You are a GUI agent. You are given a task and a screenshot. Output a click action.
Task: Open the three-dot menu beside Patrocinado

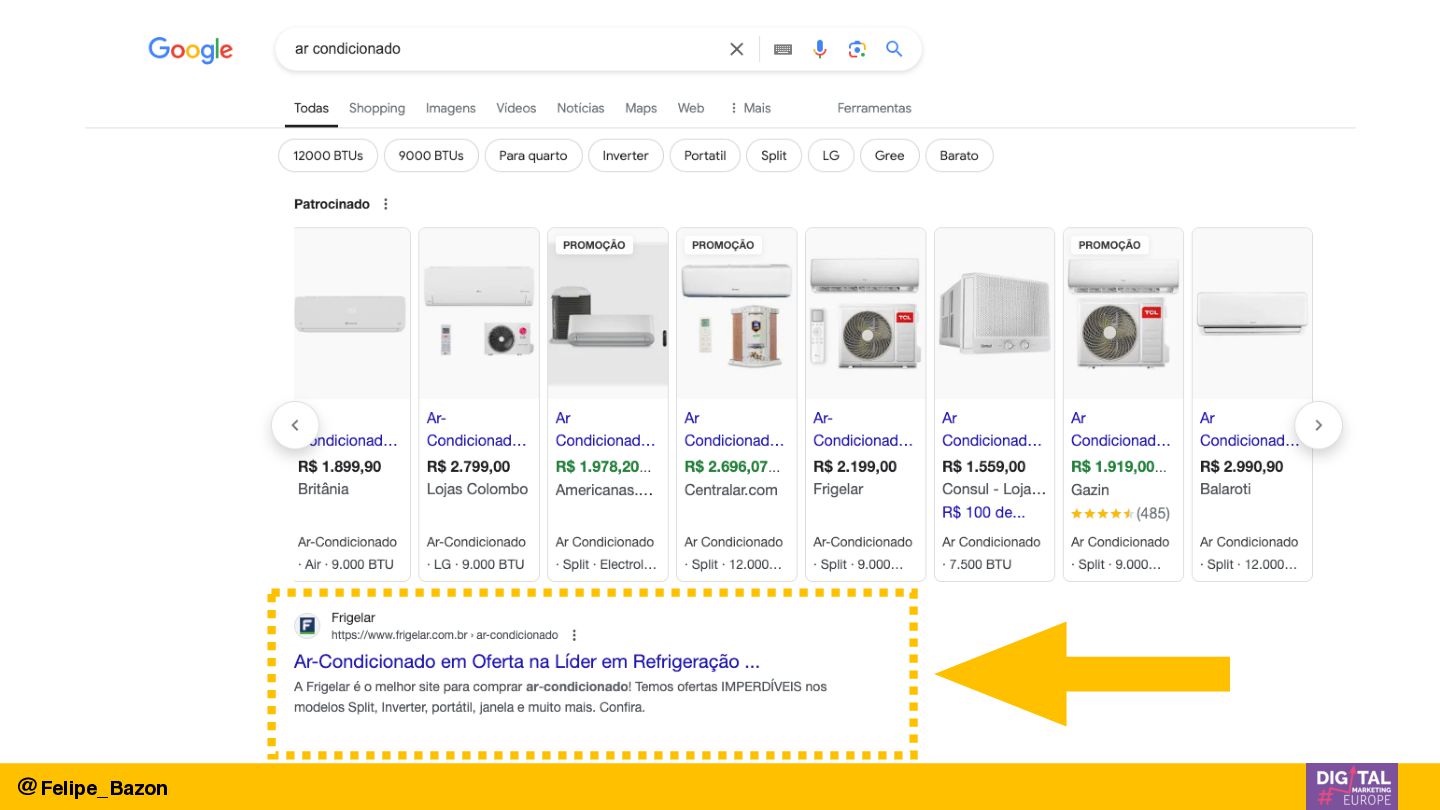click(x=386, y=204)
